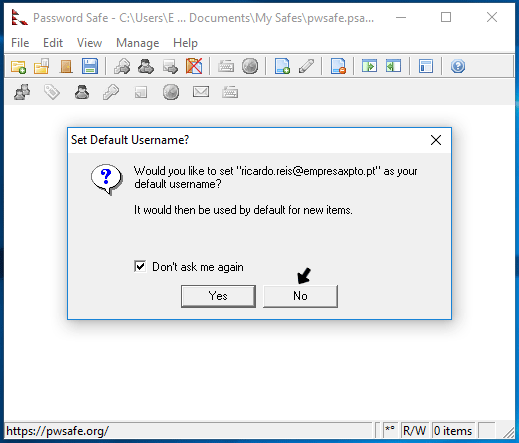519x443 pixels.
Task: Click the Edit entry pencil icon
Action: (306, 66)
